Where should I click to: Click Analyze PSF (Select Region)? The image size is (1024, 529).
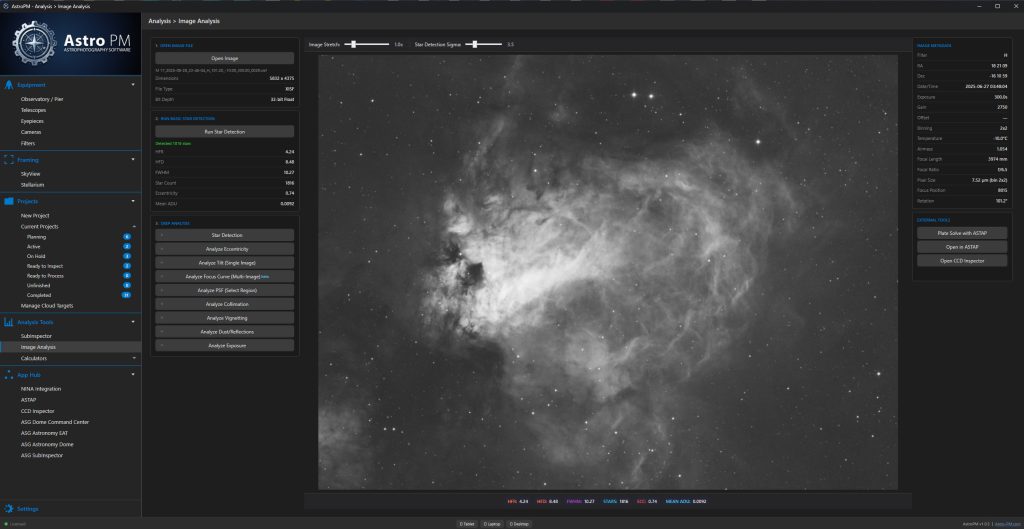click(x=225, y=291)
